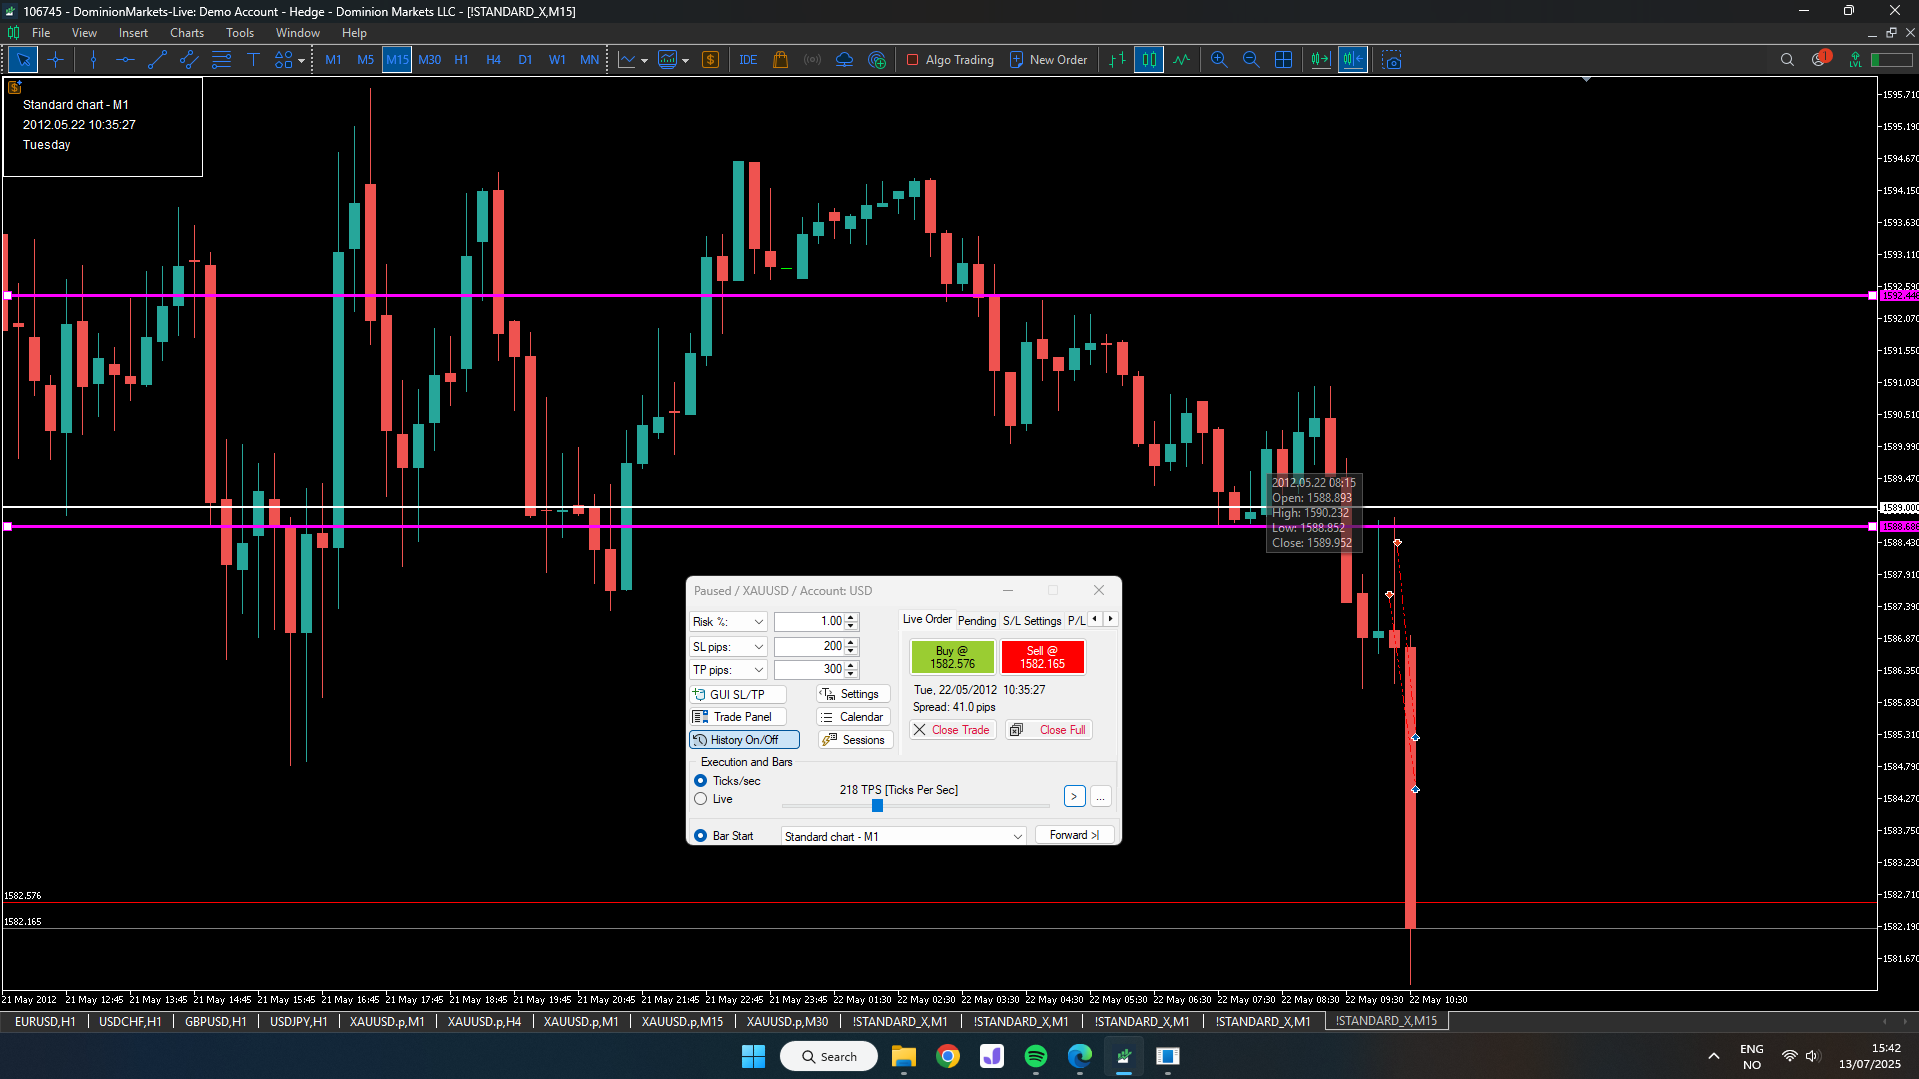Open the Insert menu
This screenshot has height=1079, width=1919.
(133, 33)
